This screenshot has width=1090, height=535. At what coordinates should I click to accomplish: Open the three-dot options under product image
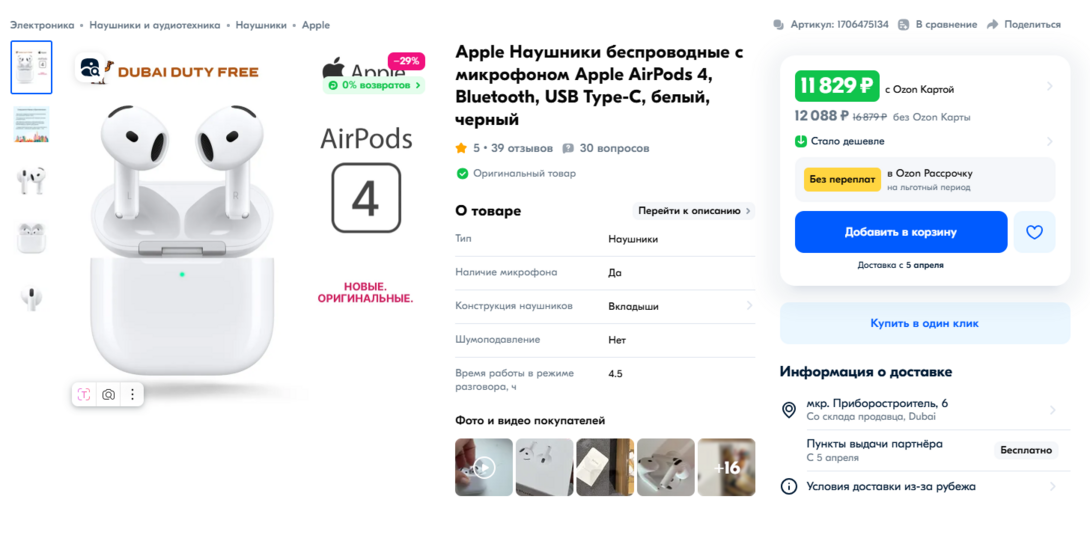pyautogui.click(x=132, y=395)
